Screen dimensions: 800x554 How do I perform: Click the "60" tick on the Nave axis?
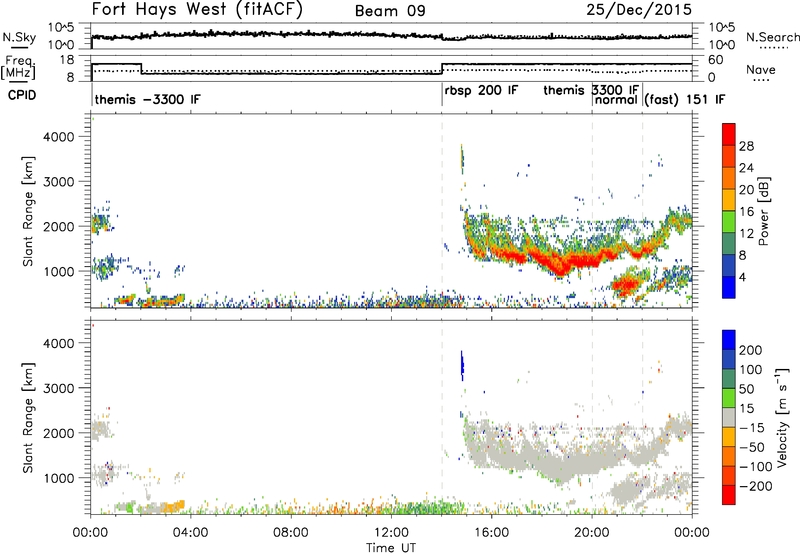716,60
